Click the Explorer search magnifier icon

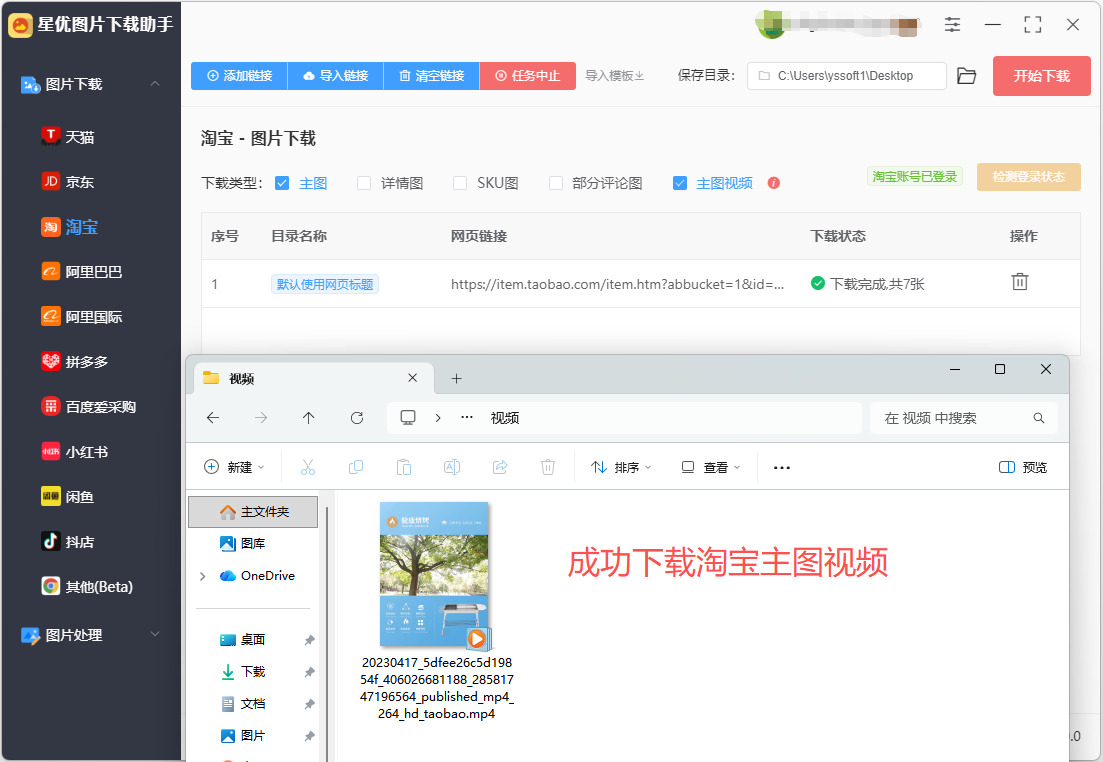1038,418
